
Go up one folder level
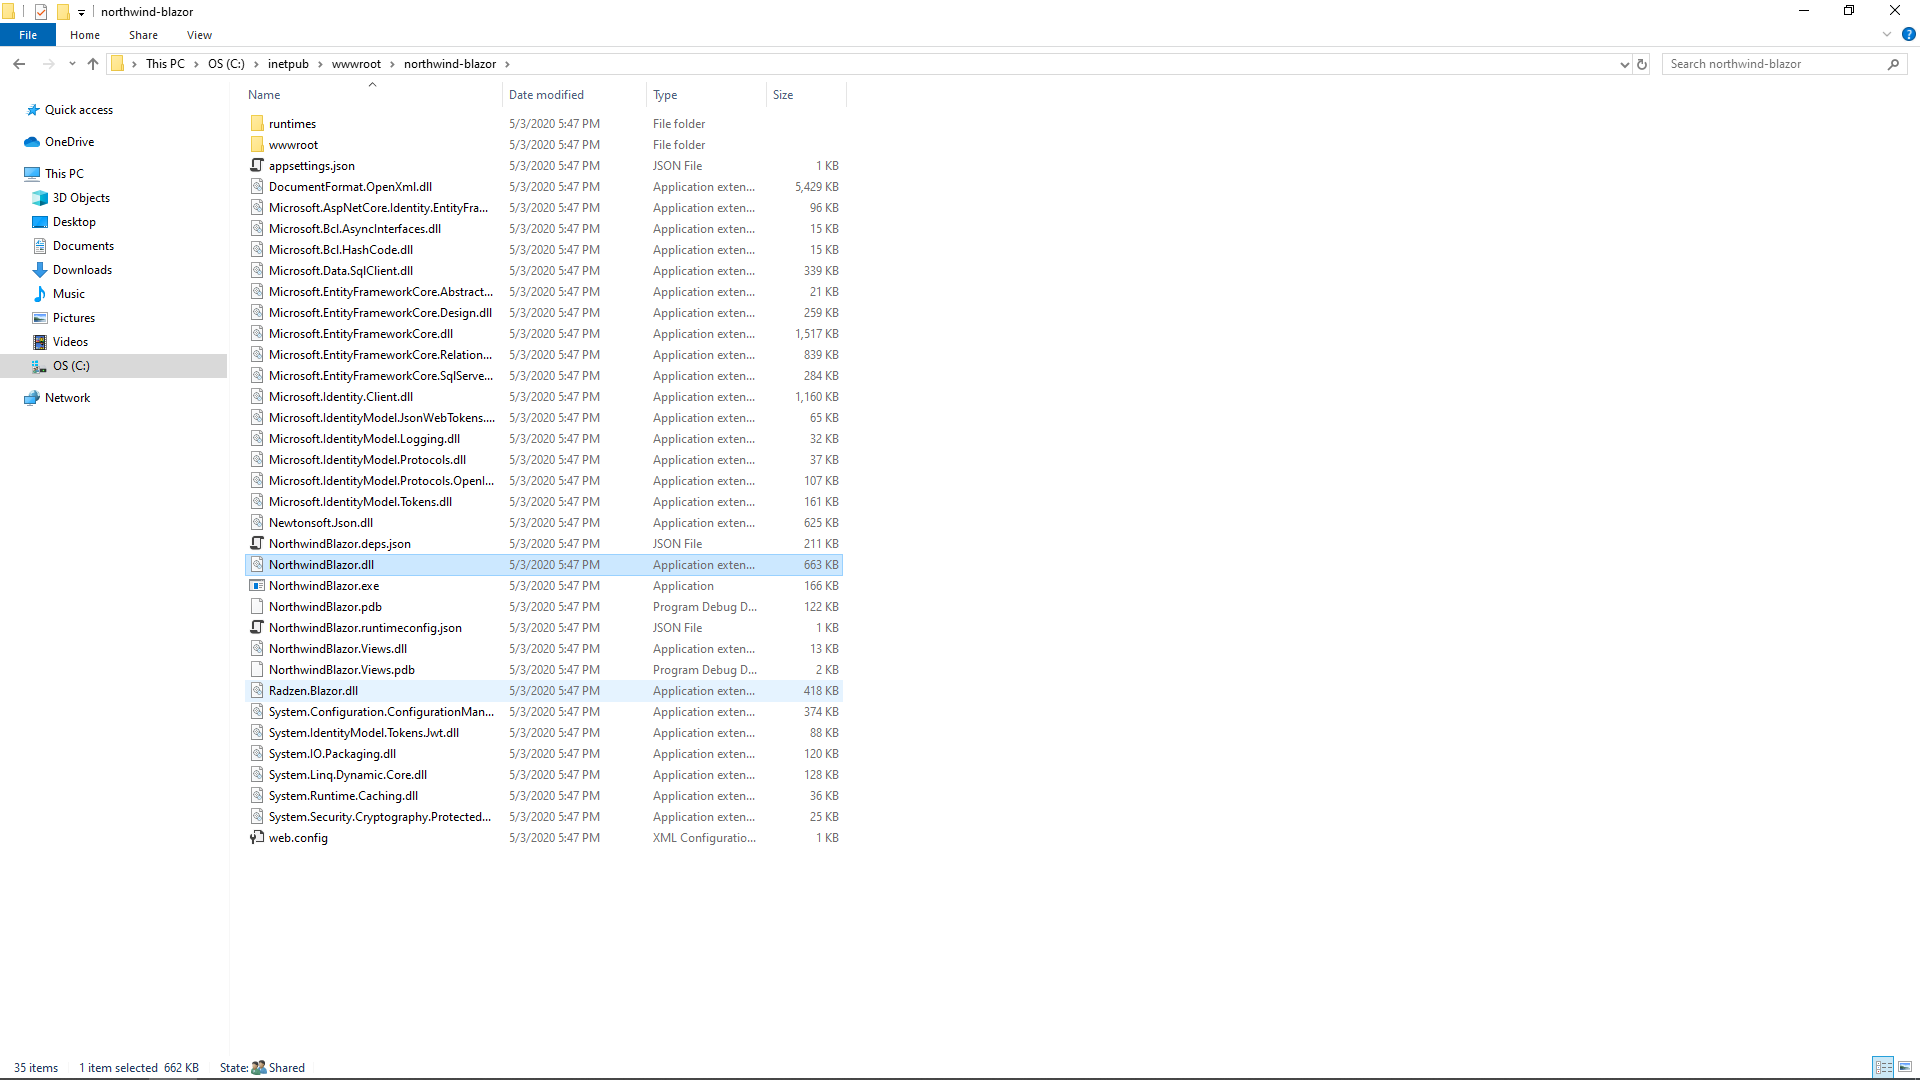[x=93, y=64]
